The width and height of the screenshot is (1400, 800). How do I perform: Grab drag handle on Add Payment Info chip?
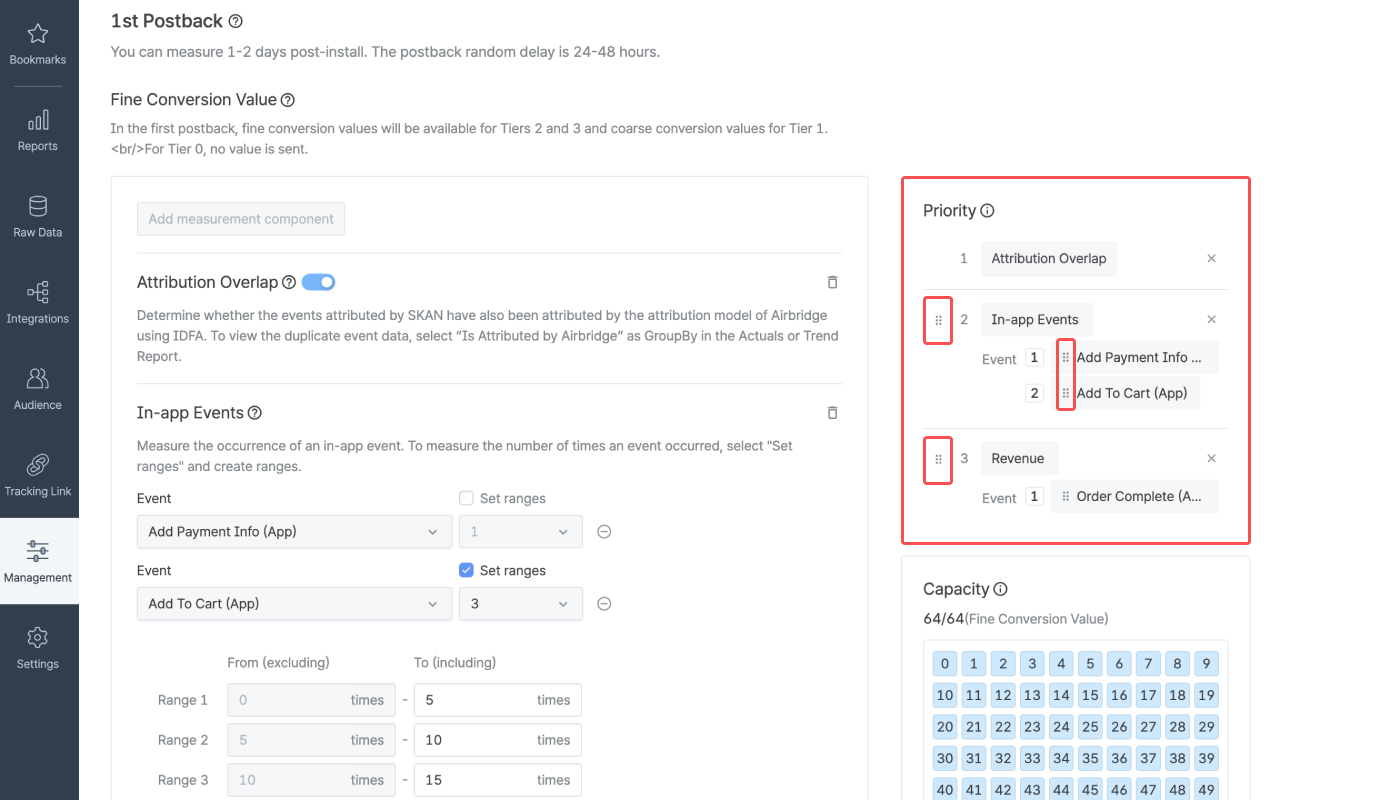[1066, 358]
